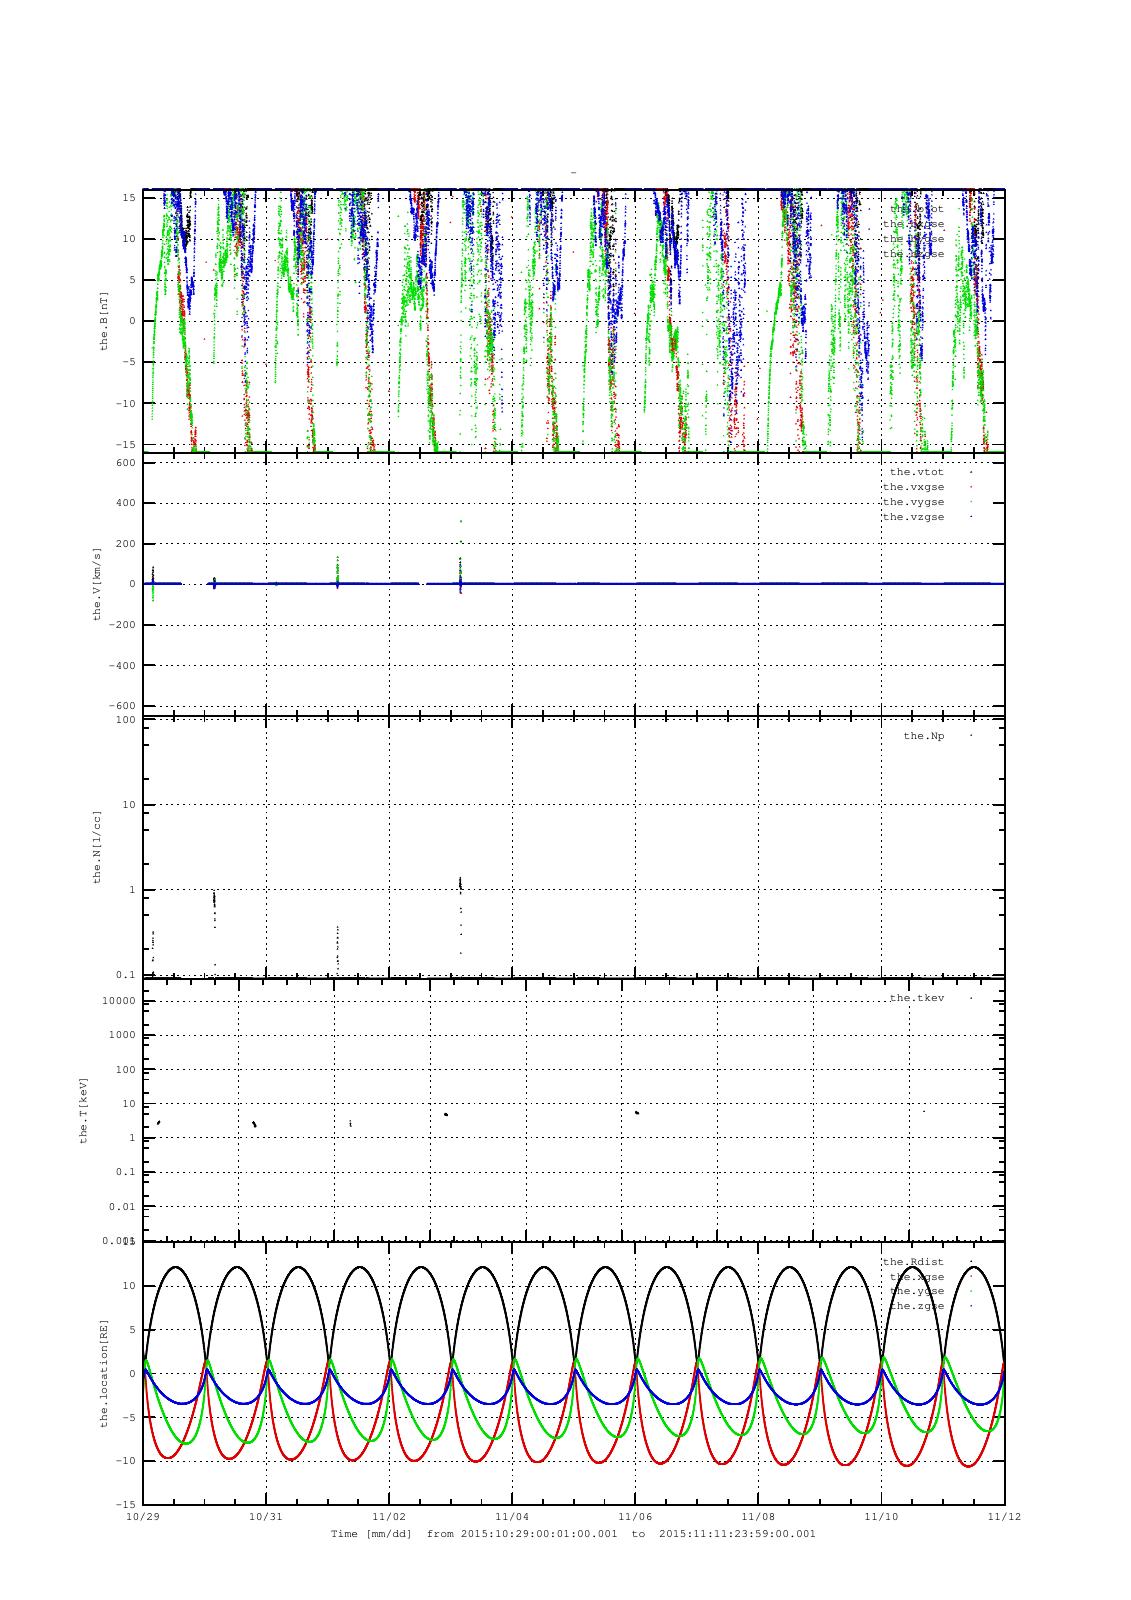Screen dimensions: 1131x1600
Task: Select the.Np legend entry in density panel
Action: [x=923, y=736]
